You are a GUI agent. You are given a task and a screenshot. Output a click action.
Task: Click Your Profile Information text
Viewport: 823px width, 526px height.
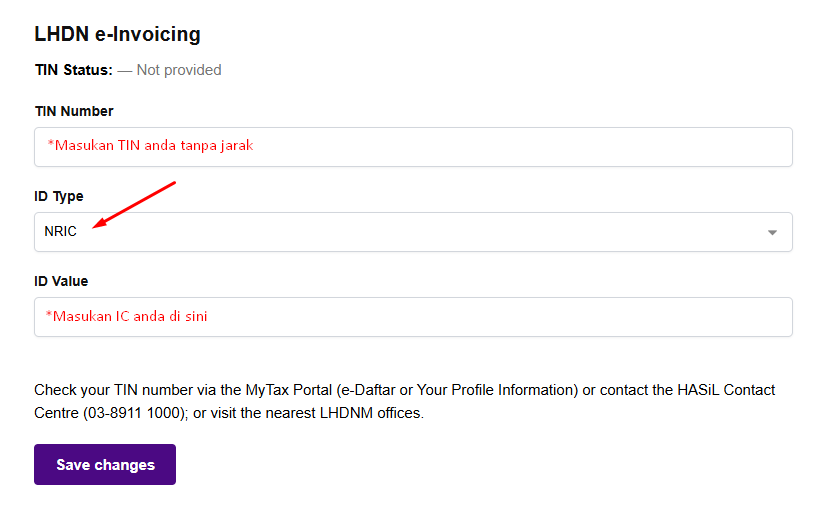[497, 390]
